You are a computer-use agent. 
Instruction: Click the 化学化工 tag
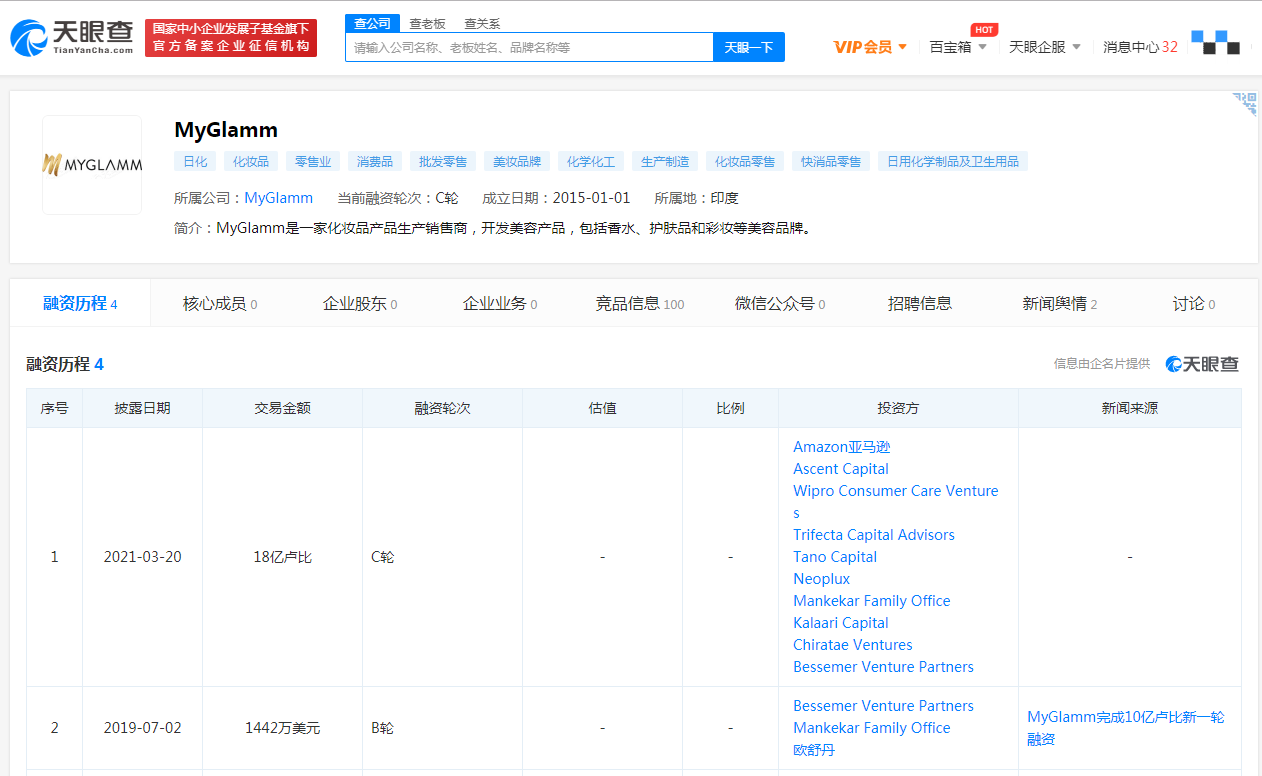pos(591,161)
